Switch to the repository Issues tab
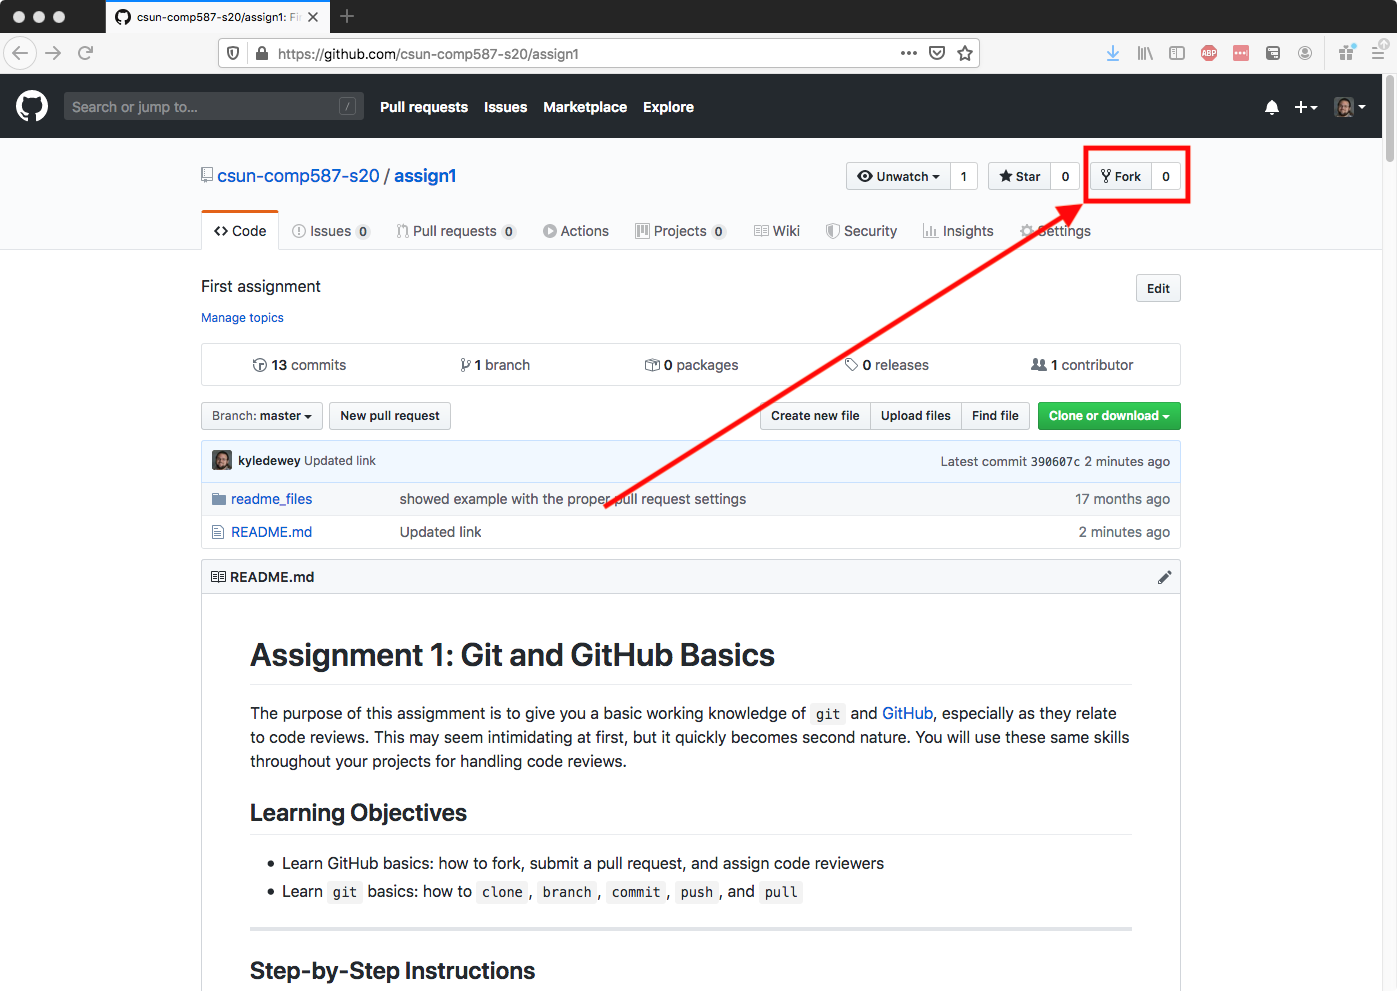The image size is (1397, 991). [330, 231]
